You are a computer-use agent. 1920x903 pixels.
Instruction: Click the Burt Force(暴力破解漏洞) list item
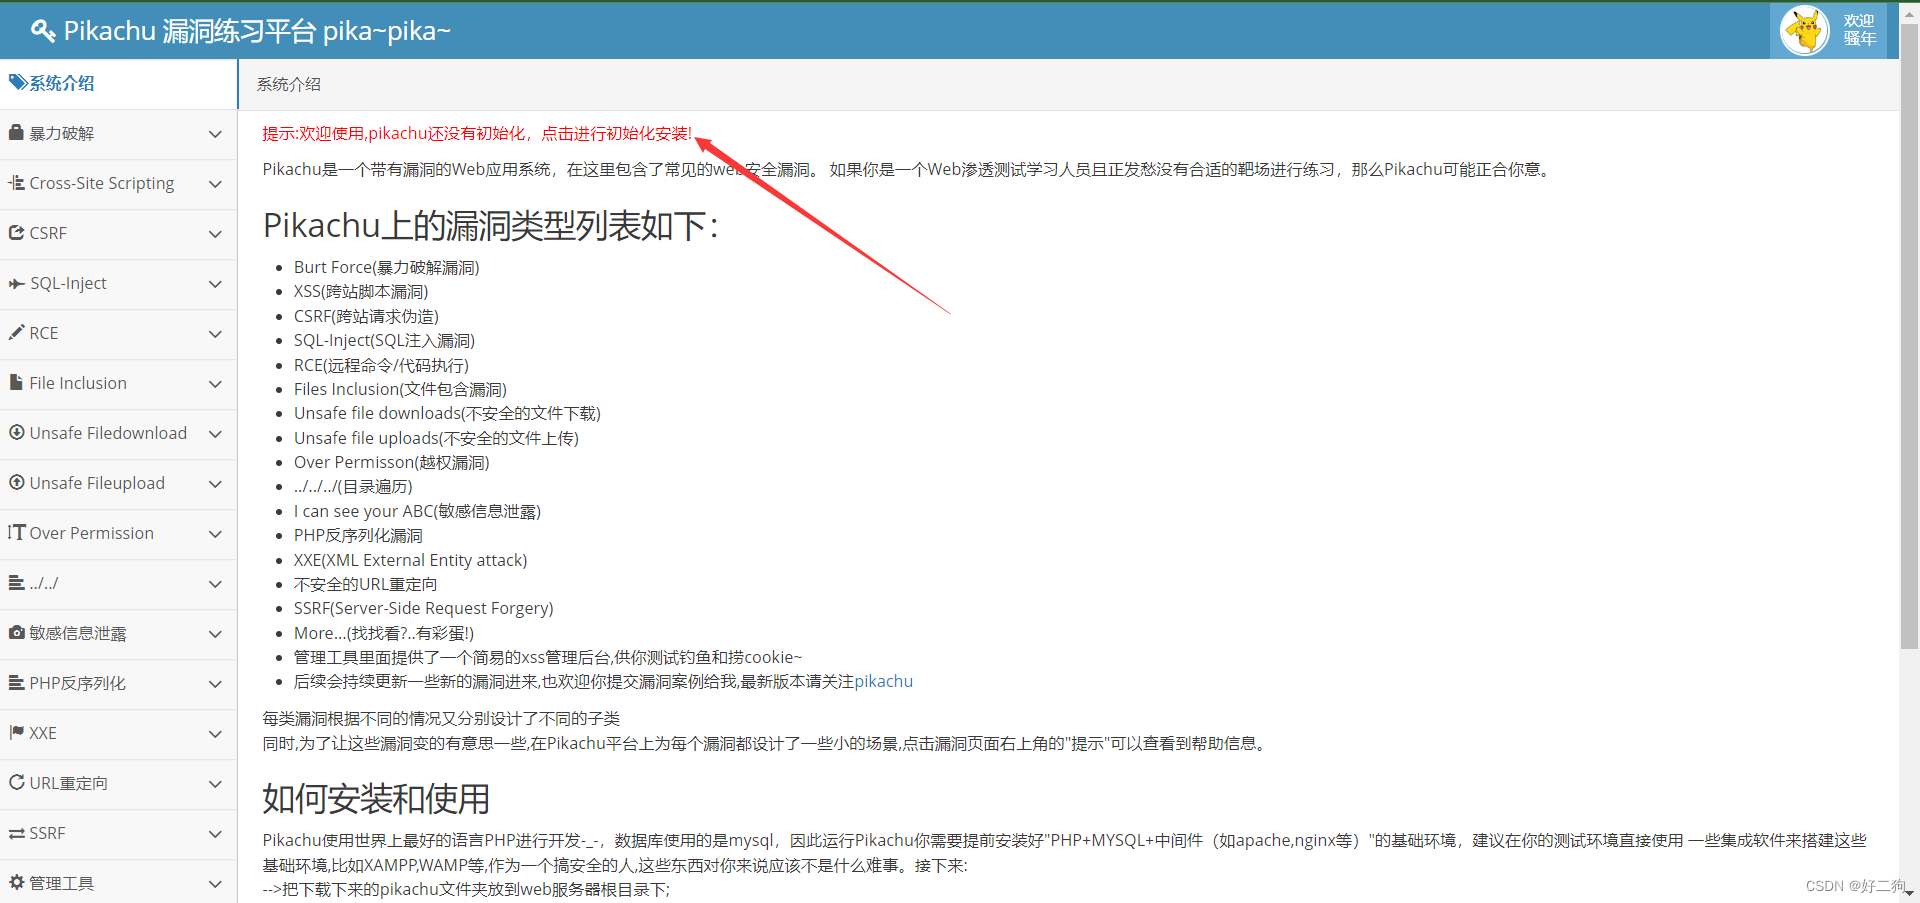(387, 267)
